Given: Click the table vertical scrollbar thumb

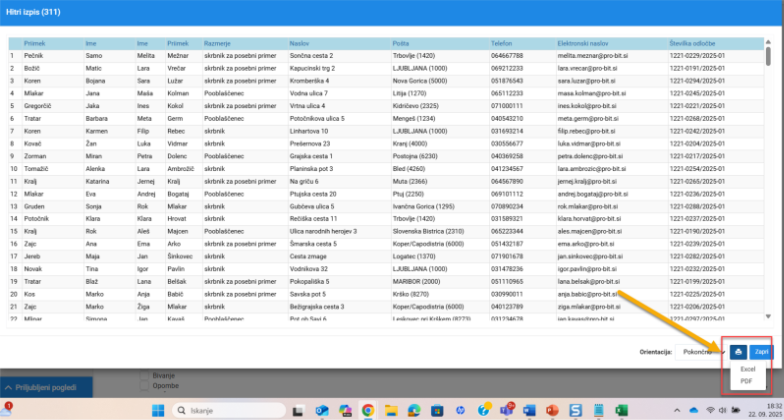Looking at the screenshot, I should 768,56.
